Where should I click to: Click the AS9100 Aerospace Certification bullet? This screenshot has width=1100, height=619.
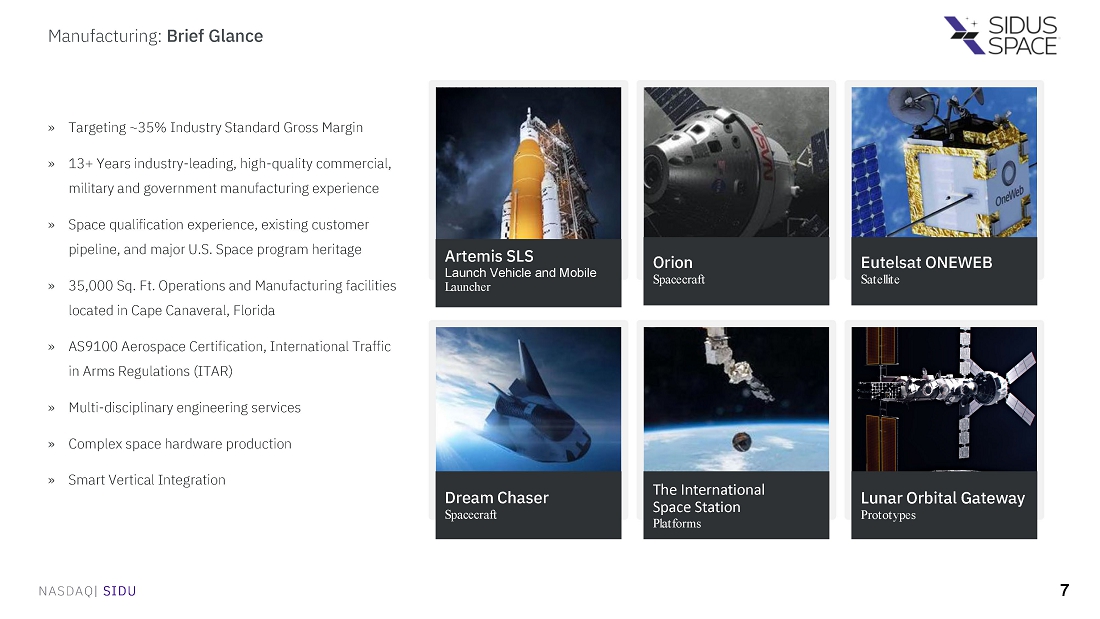pos(229,358)
